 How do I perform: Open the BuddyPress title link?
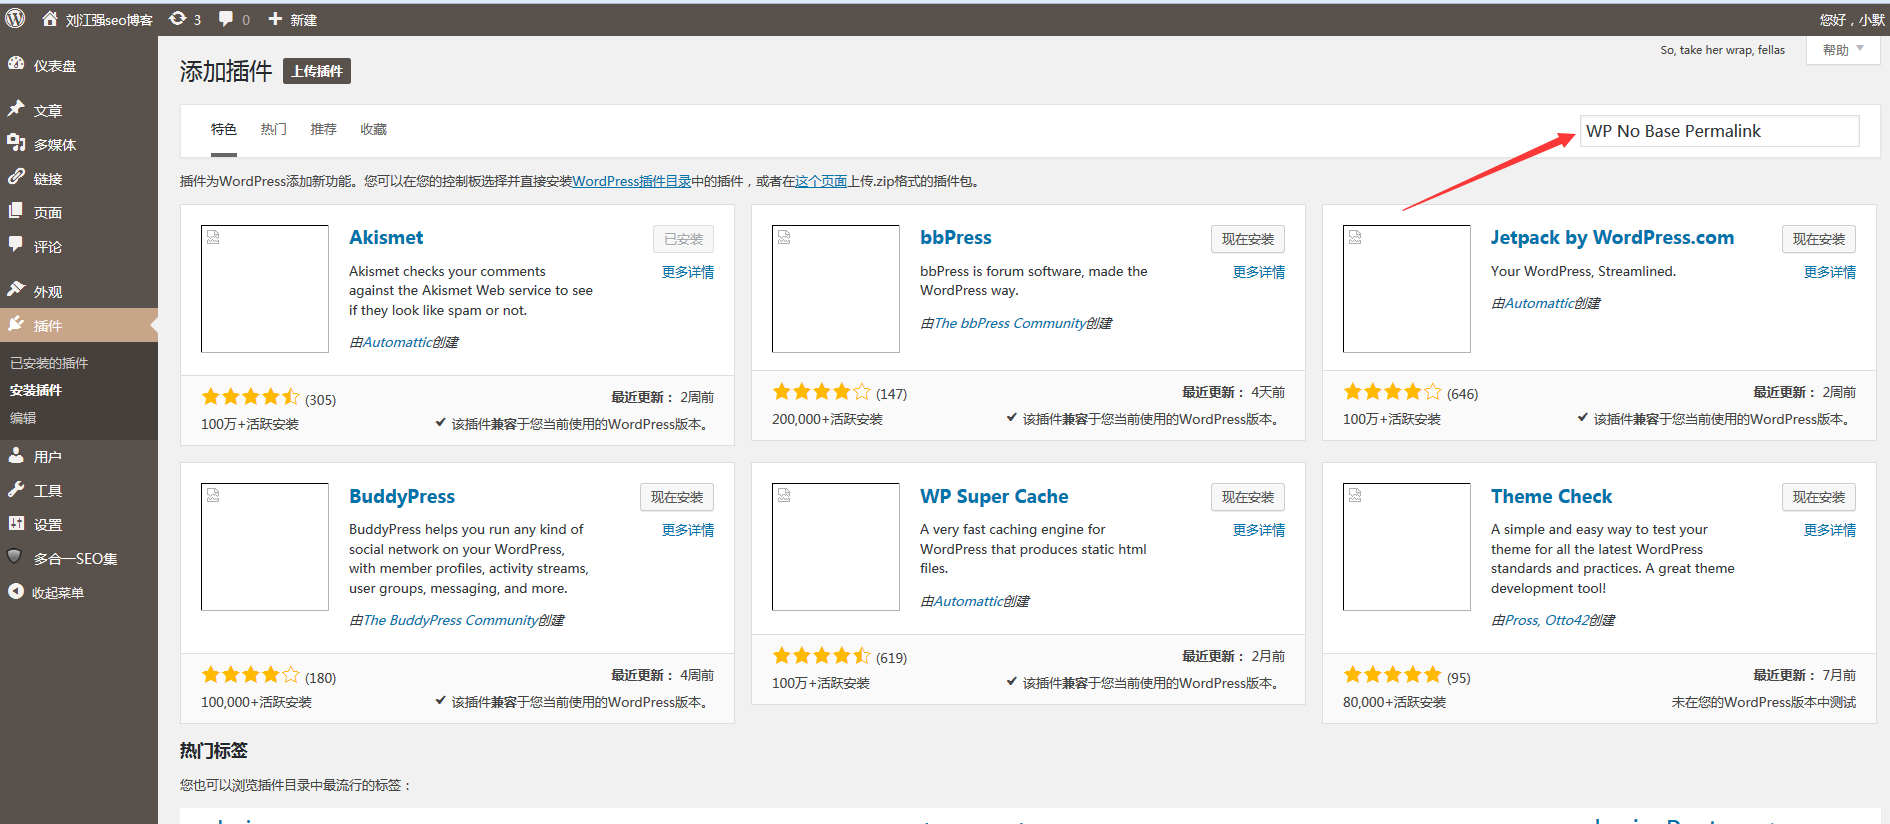tap(402, 497)
